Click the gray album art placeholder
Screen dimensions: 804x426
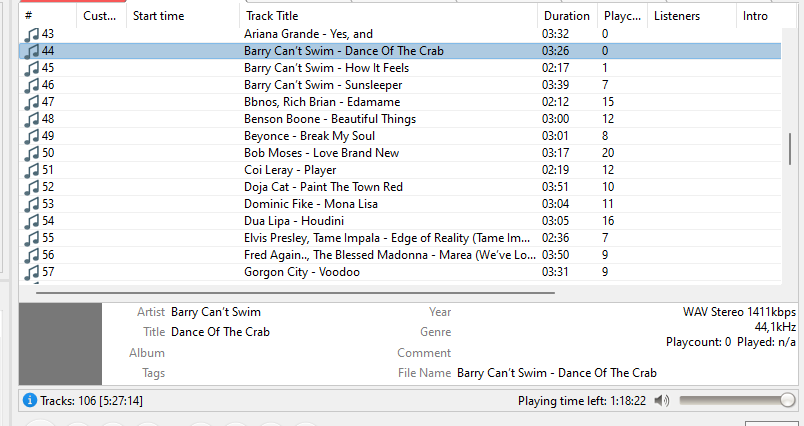61,343
